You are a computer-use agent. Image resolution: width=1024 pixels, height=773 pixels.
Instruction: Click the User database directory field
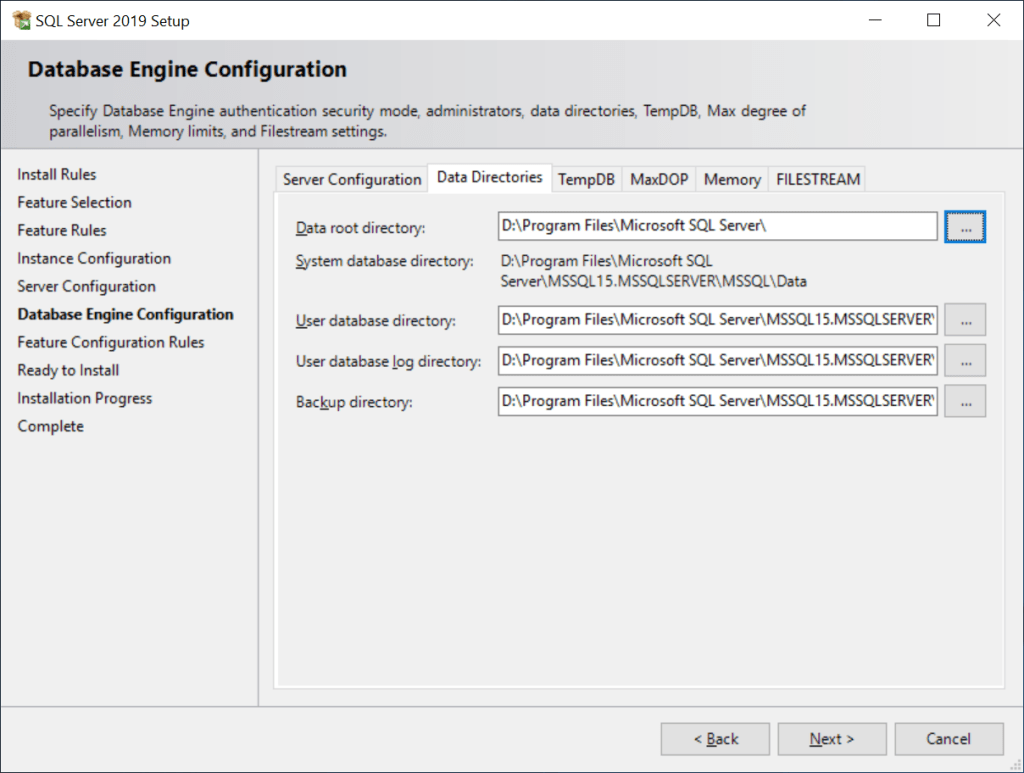pos(717,320)
